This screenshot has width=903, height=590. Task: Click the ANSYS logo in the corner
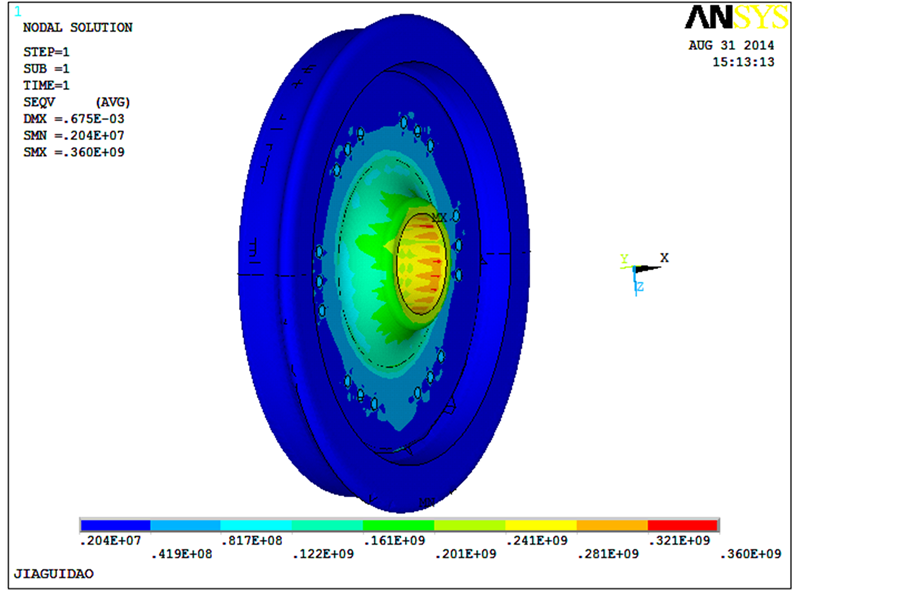[736, 17]
